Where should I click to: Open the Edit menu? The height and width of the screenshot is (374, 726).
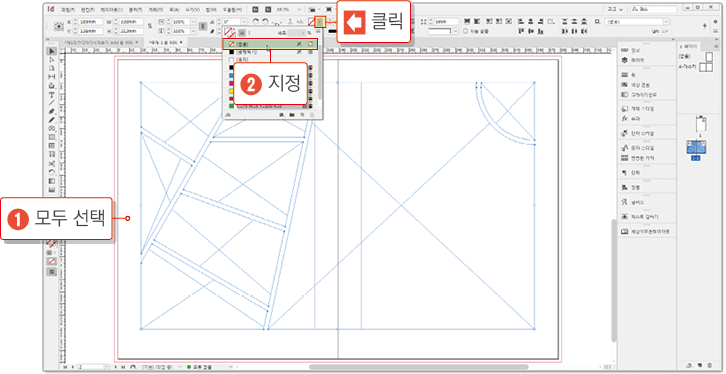click(x=87, y=10)
